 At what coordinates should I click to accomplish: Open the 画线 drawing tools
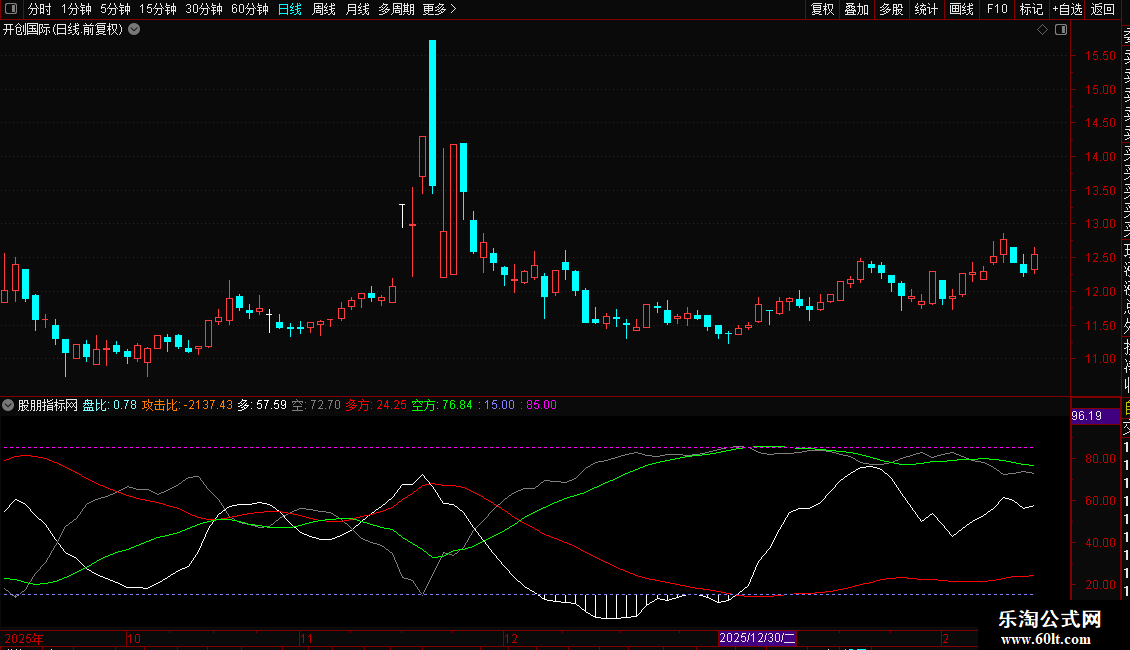tap(961, 9)
